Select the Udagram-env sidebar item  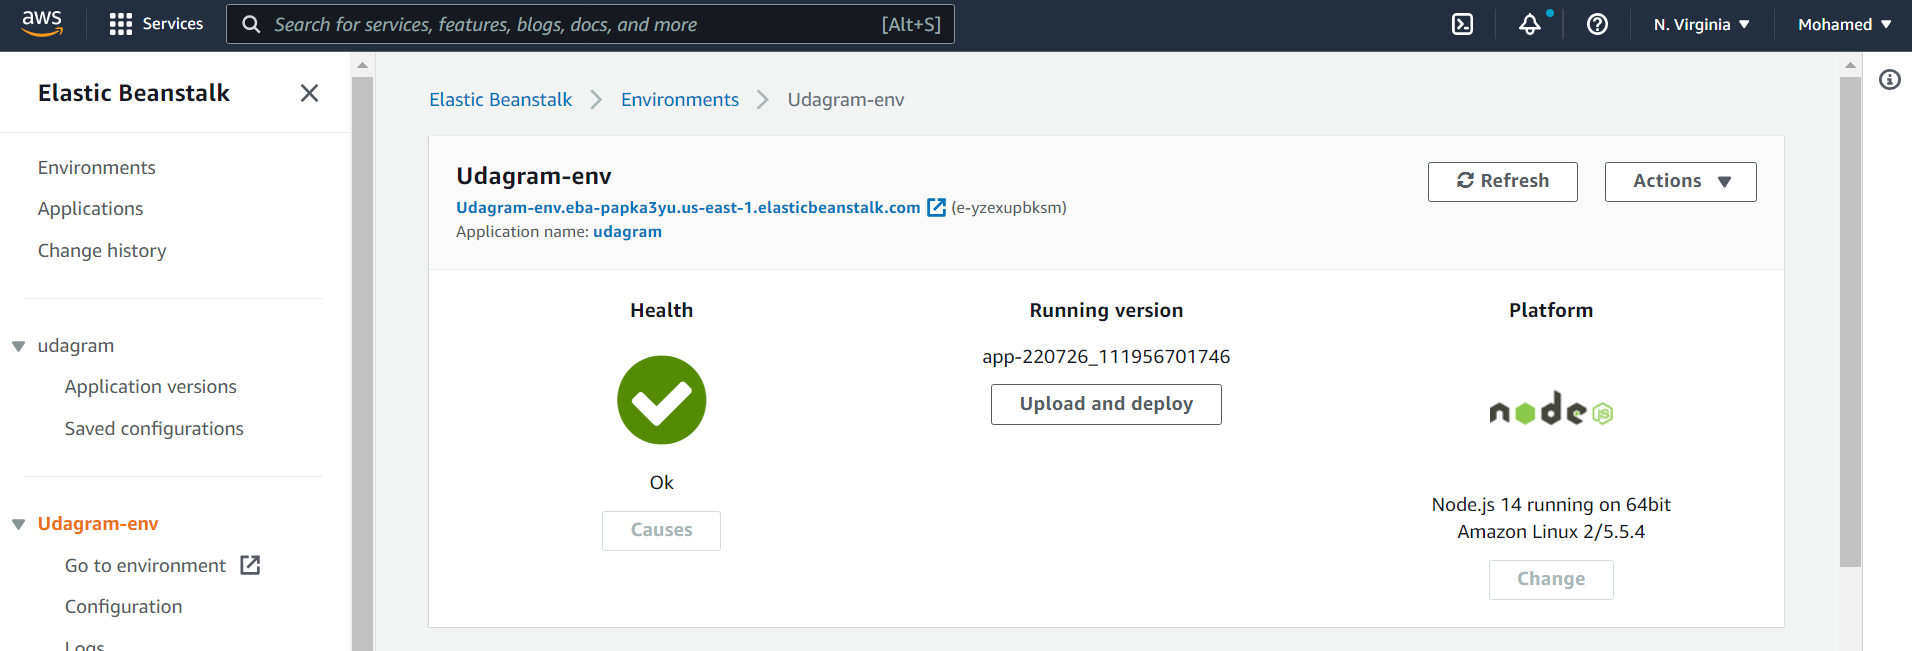tap(98, 523)
